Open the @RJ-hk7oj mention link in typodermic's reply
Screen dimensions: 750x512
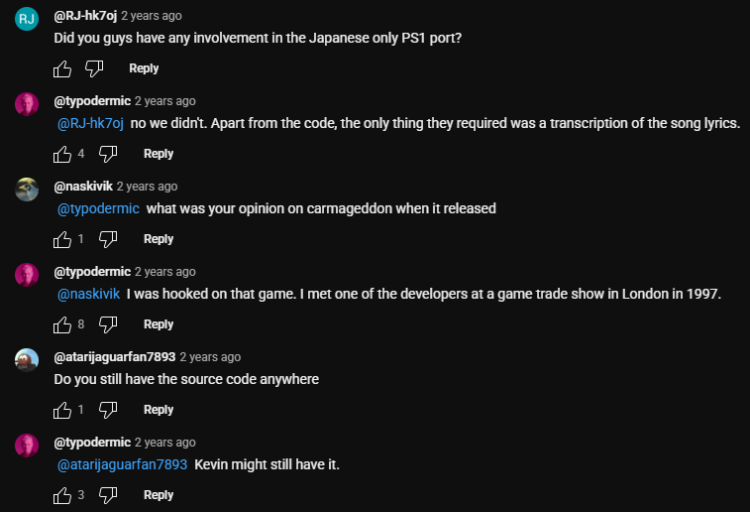click(x=90, y=123)
